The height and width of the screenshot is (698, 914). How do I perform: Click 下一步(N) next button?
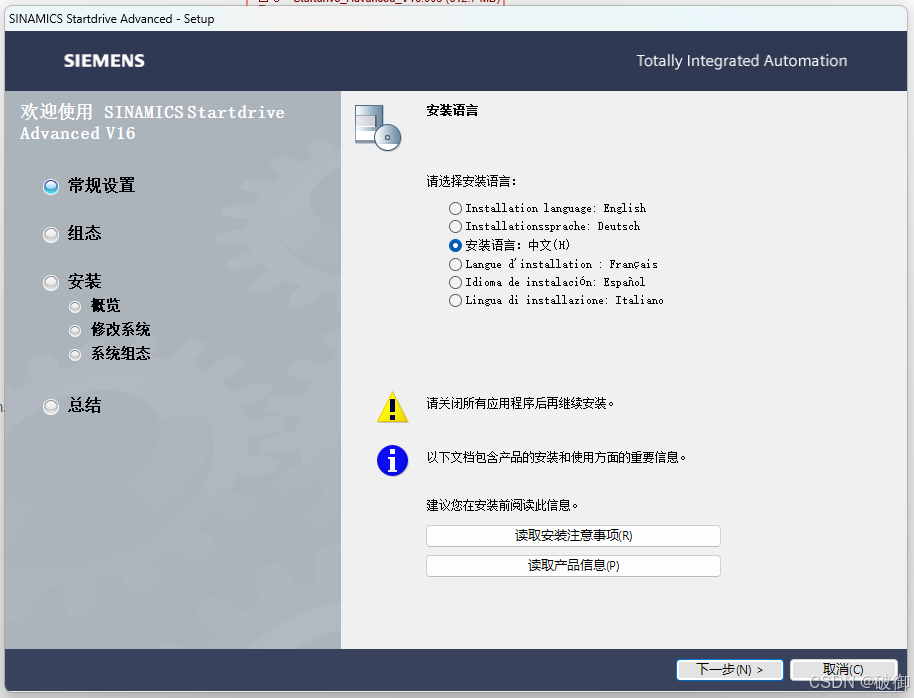tap(729, 669)
